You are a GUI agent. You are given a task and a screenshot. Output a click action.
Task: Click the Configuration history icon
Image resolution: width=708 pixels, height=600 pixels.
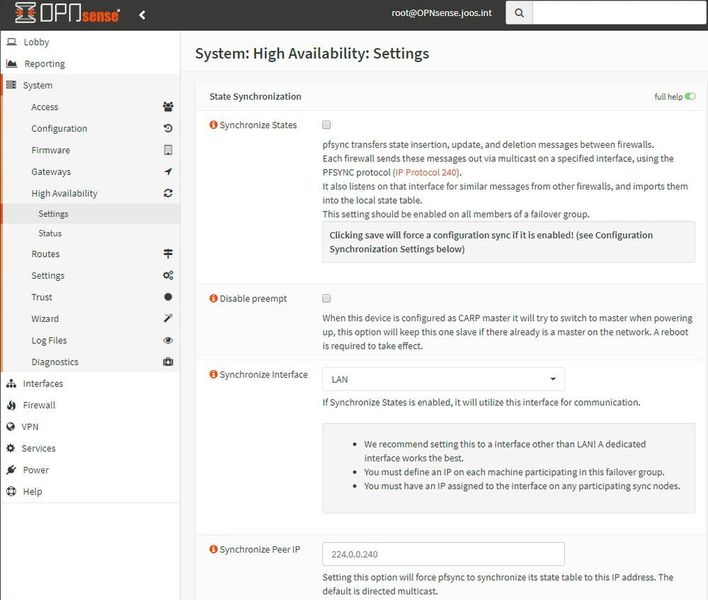point(168,128)
